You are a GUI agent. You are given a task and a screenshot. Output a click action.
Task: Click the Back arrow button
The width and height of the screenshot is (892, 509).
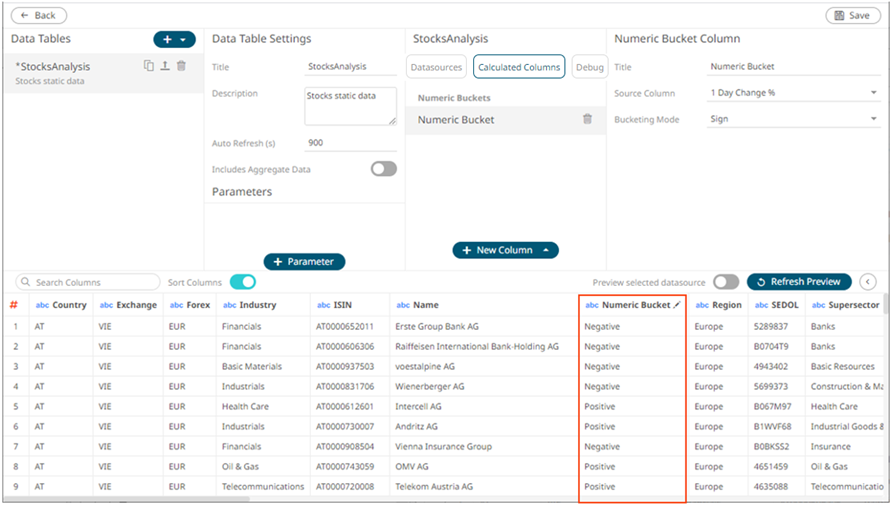[x=38, y=16]
